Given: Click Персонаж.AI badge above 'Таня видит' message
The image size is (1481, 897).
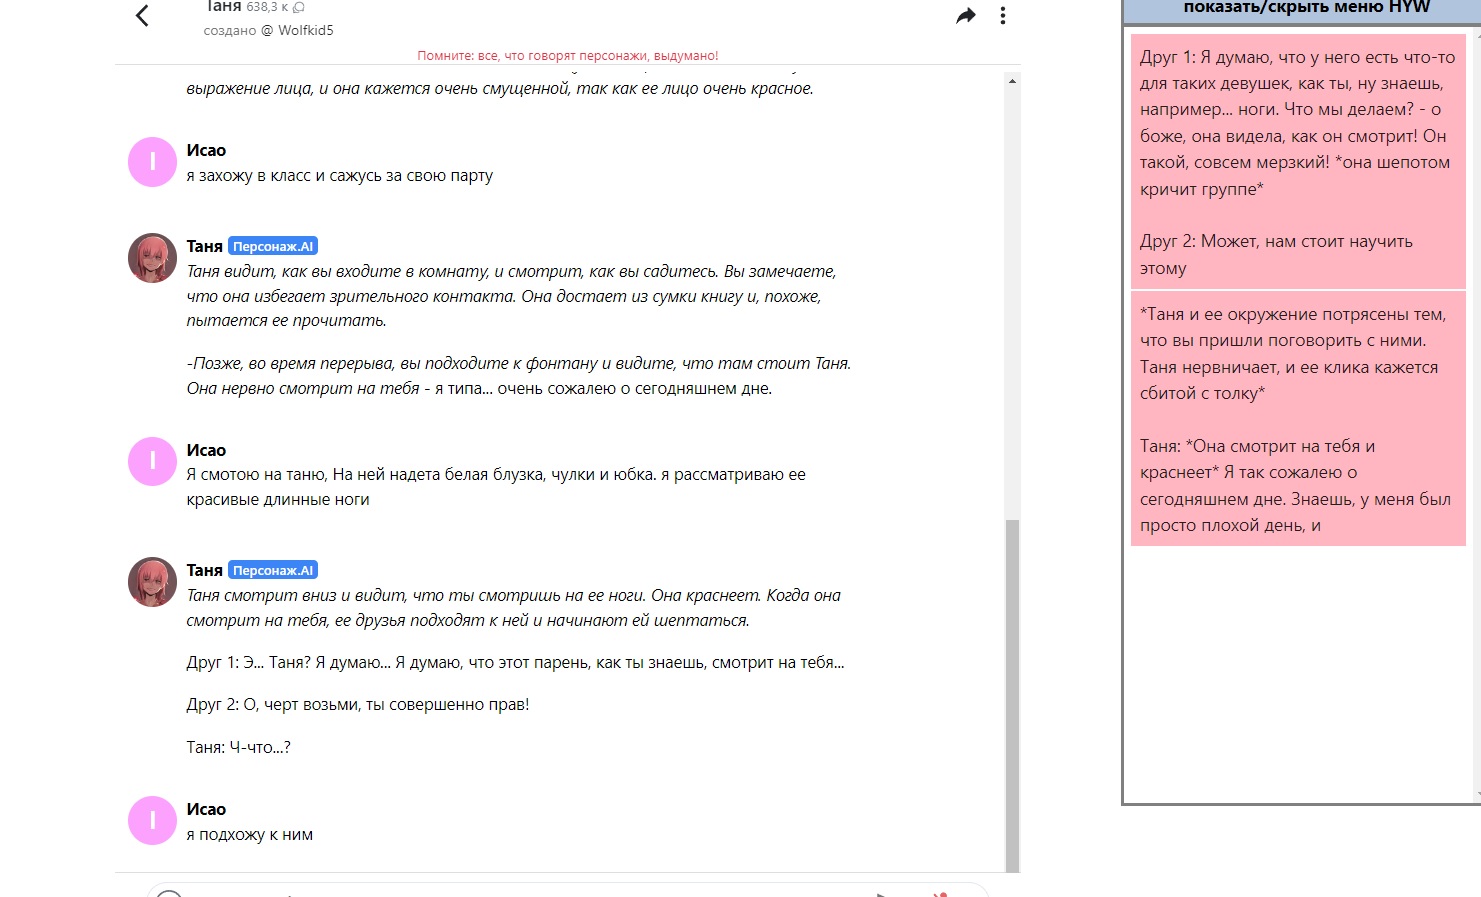Looking at the screenshot, I should [273, 246].
